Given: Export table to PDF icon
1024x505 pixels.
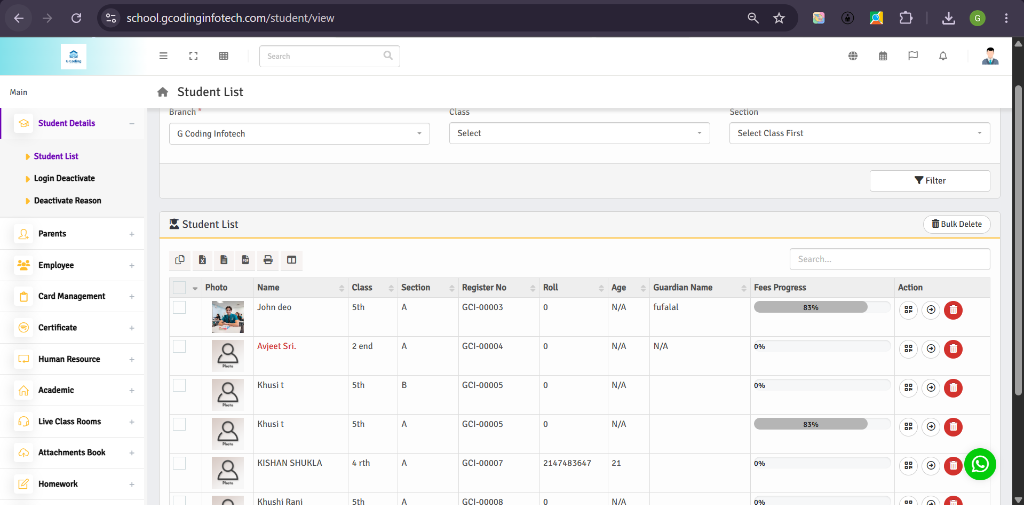Looking at the screenshot, I should coord(246,260).
